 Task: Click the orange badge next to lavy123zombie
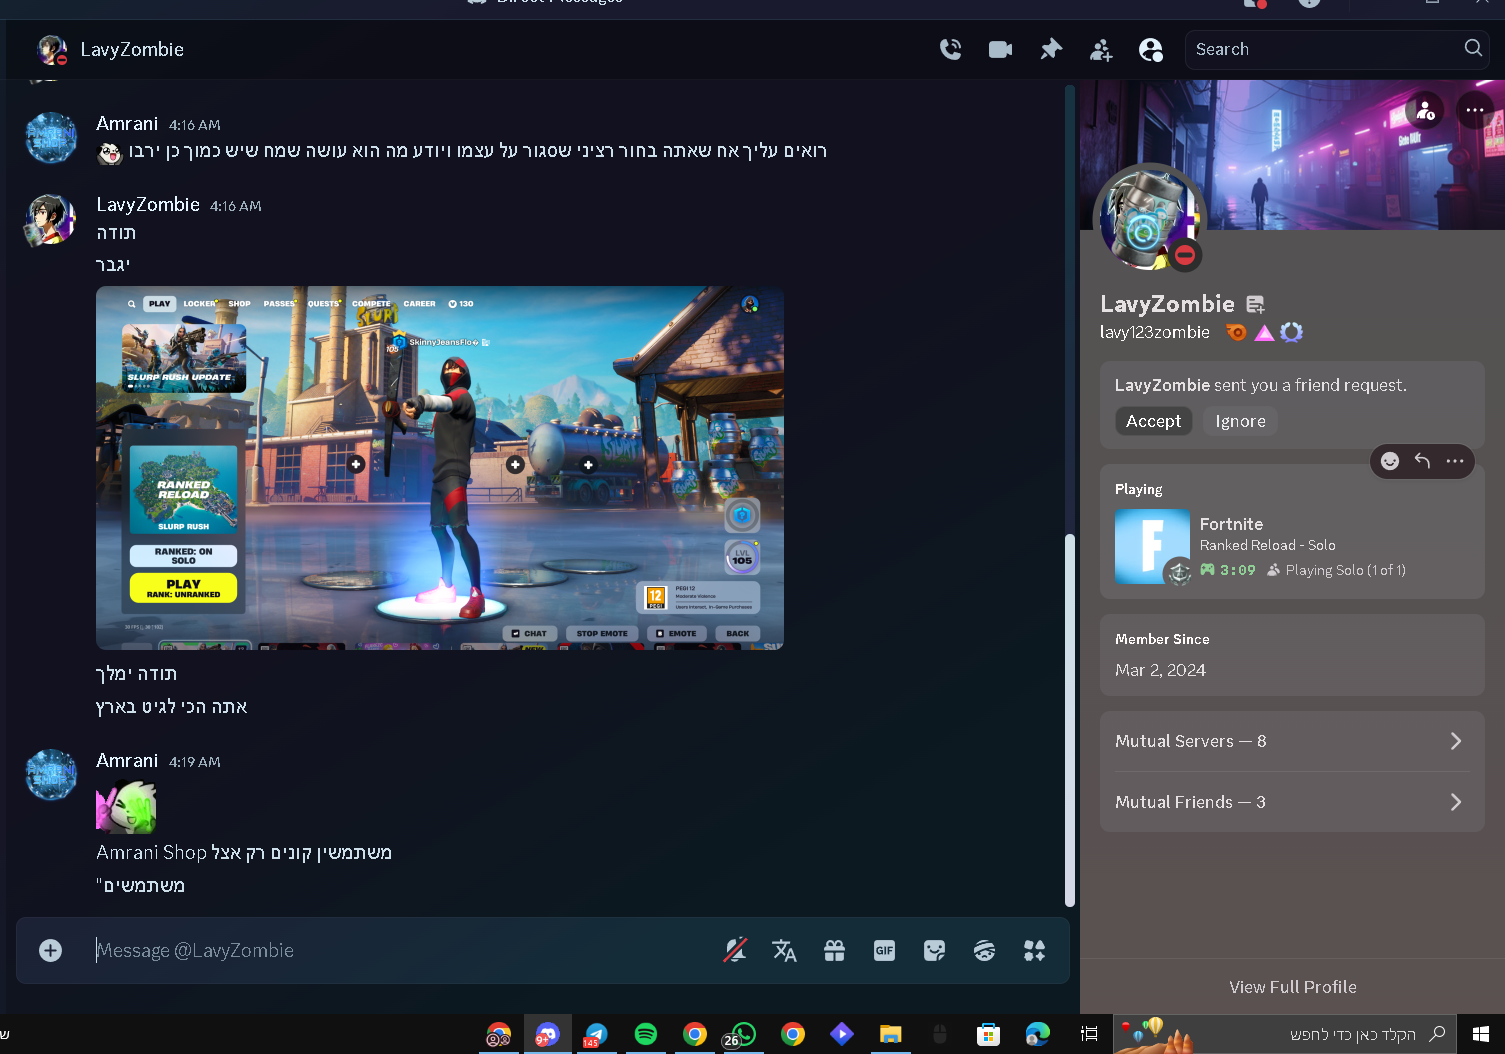pos(1236,332)
